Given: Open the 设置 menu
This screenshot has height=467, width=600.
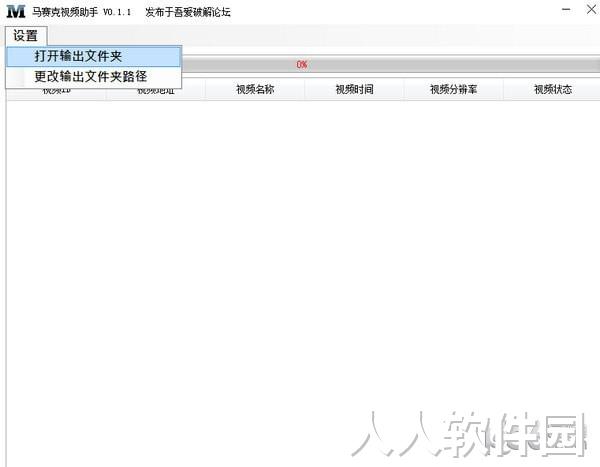Looking at the screenshot, I should pos(26,36).
